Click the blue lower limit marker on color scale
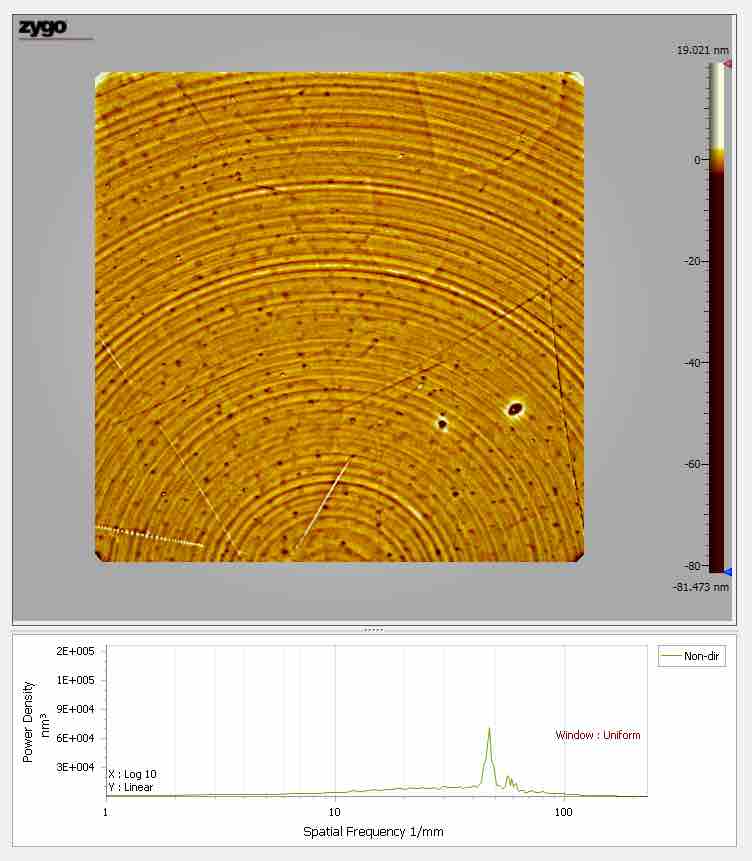This screenshot has width=752, height=861. pos(727,572)
